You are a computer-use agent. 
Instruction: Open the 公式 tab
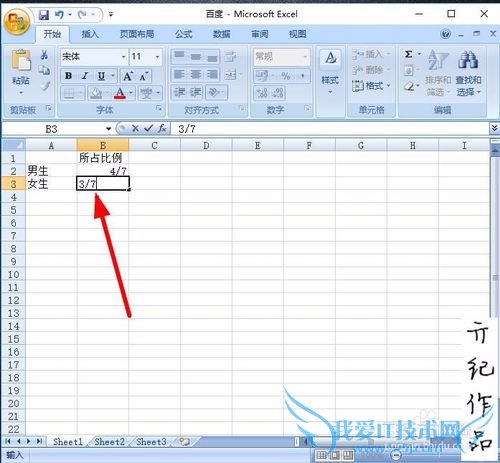tap(184, 34)
